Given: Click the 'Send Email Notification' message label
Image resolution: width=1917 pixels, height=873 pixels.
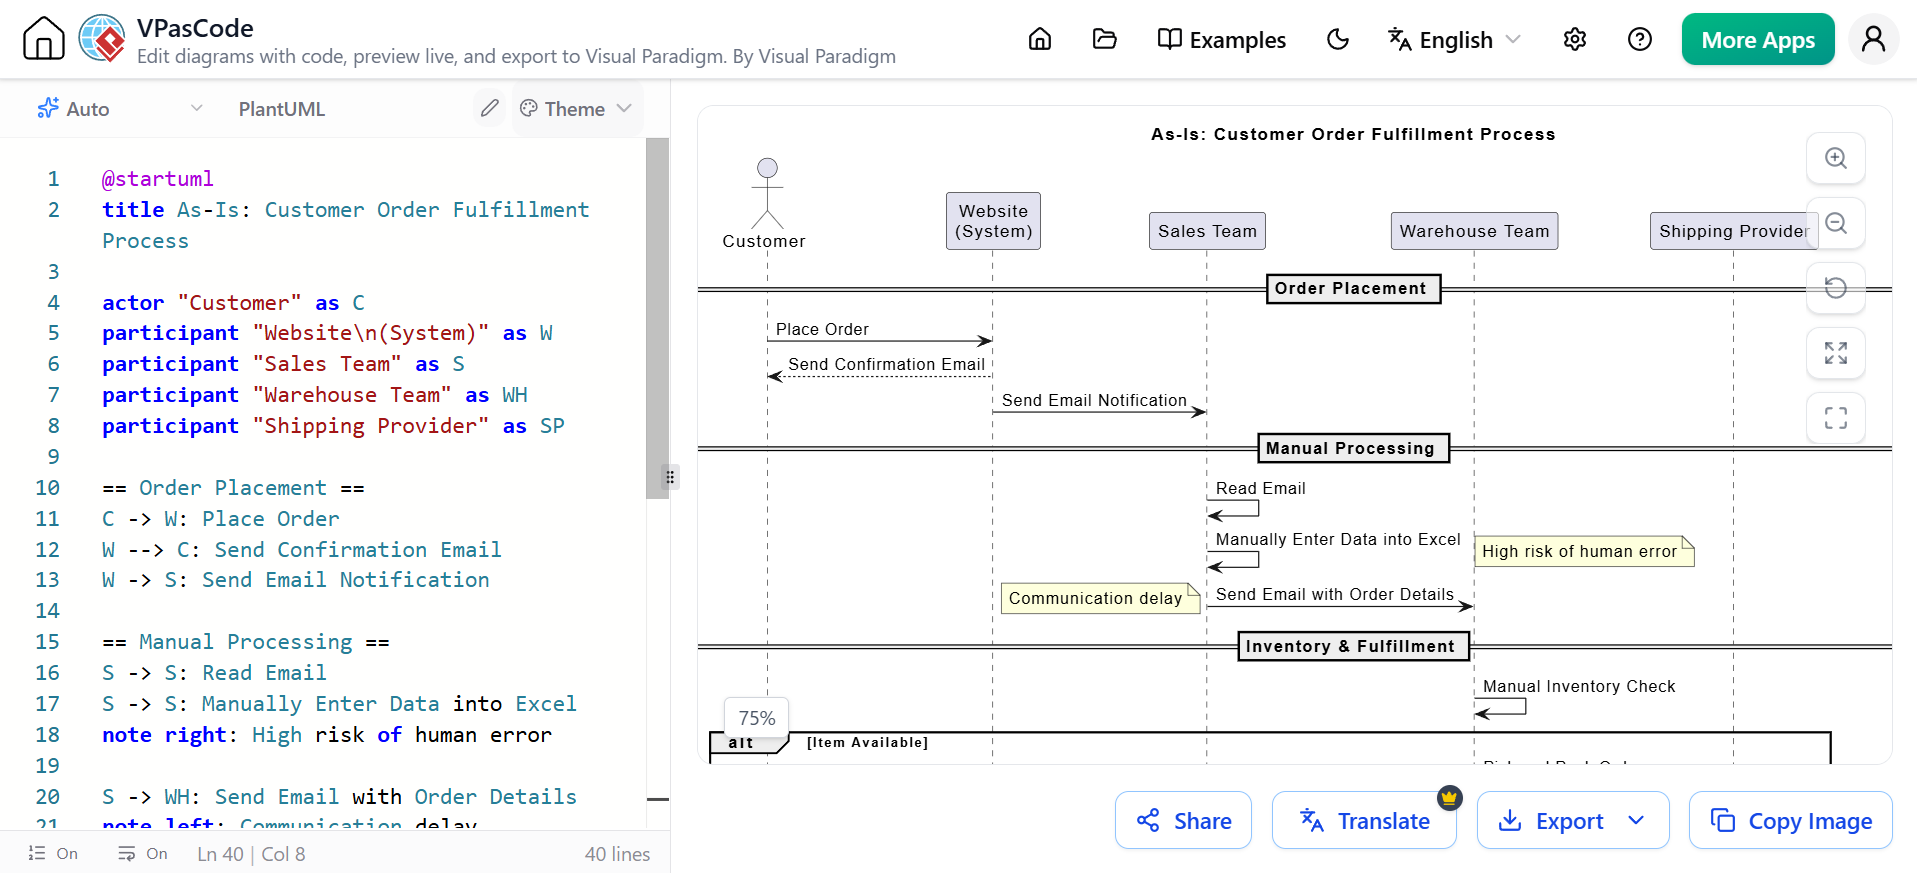Looking at the screenshot, I should pyautogui.click(x=1094, y=400).
